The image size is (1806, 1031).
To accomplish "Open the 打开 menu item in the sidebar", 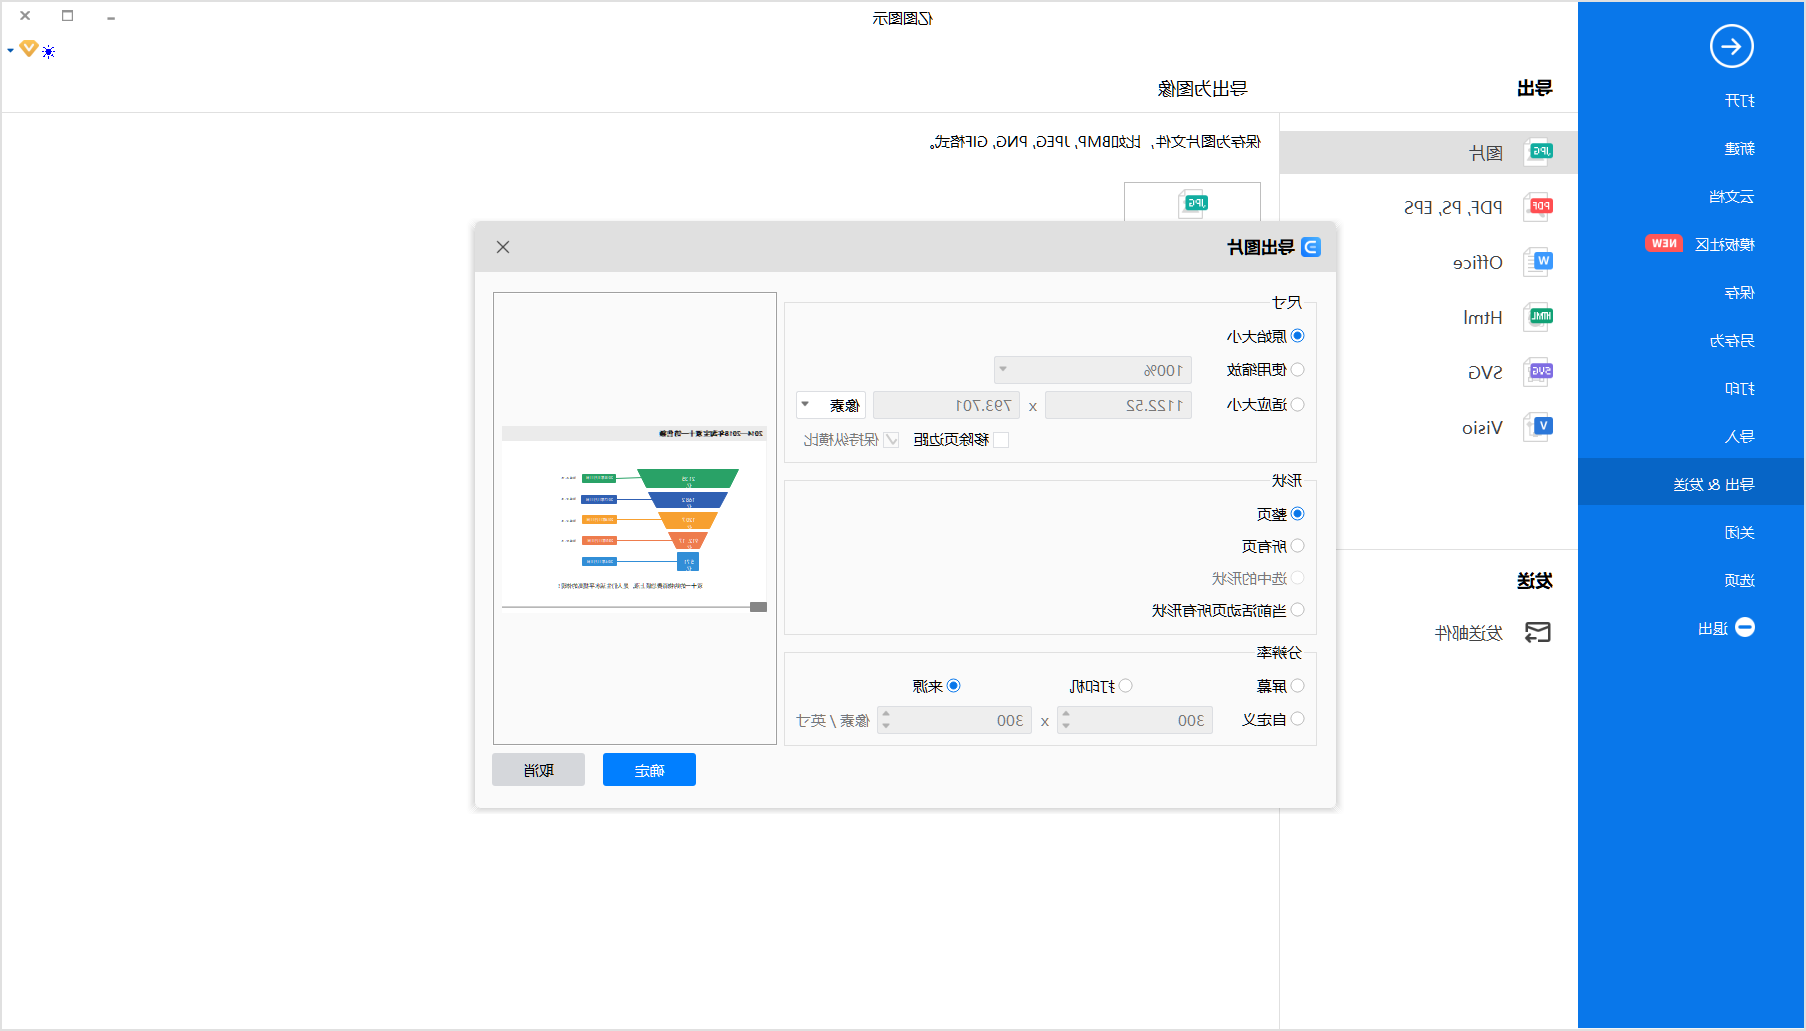I will [1739, 100].
